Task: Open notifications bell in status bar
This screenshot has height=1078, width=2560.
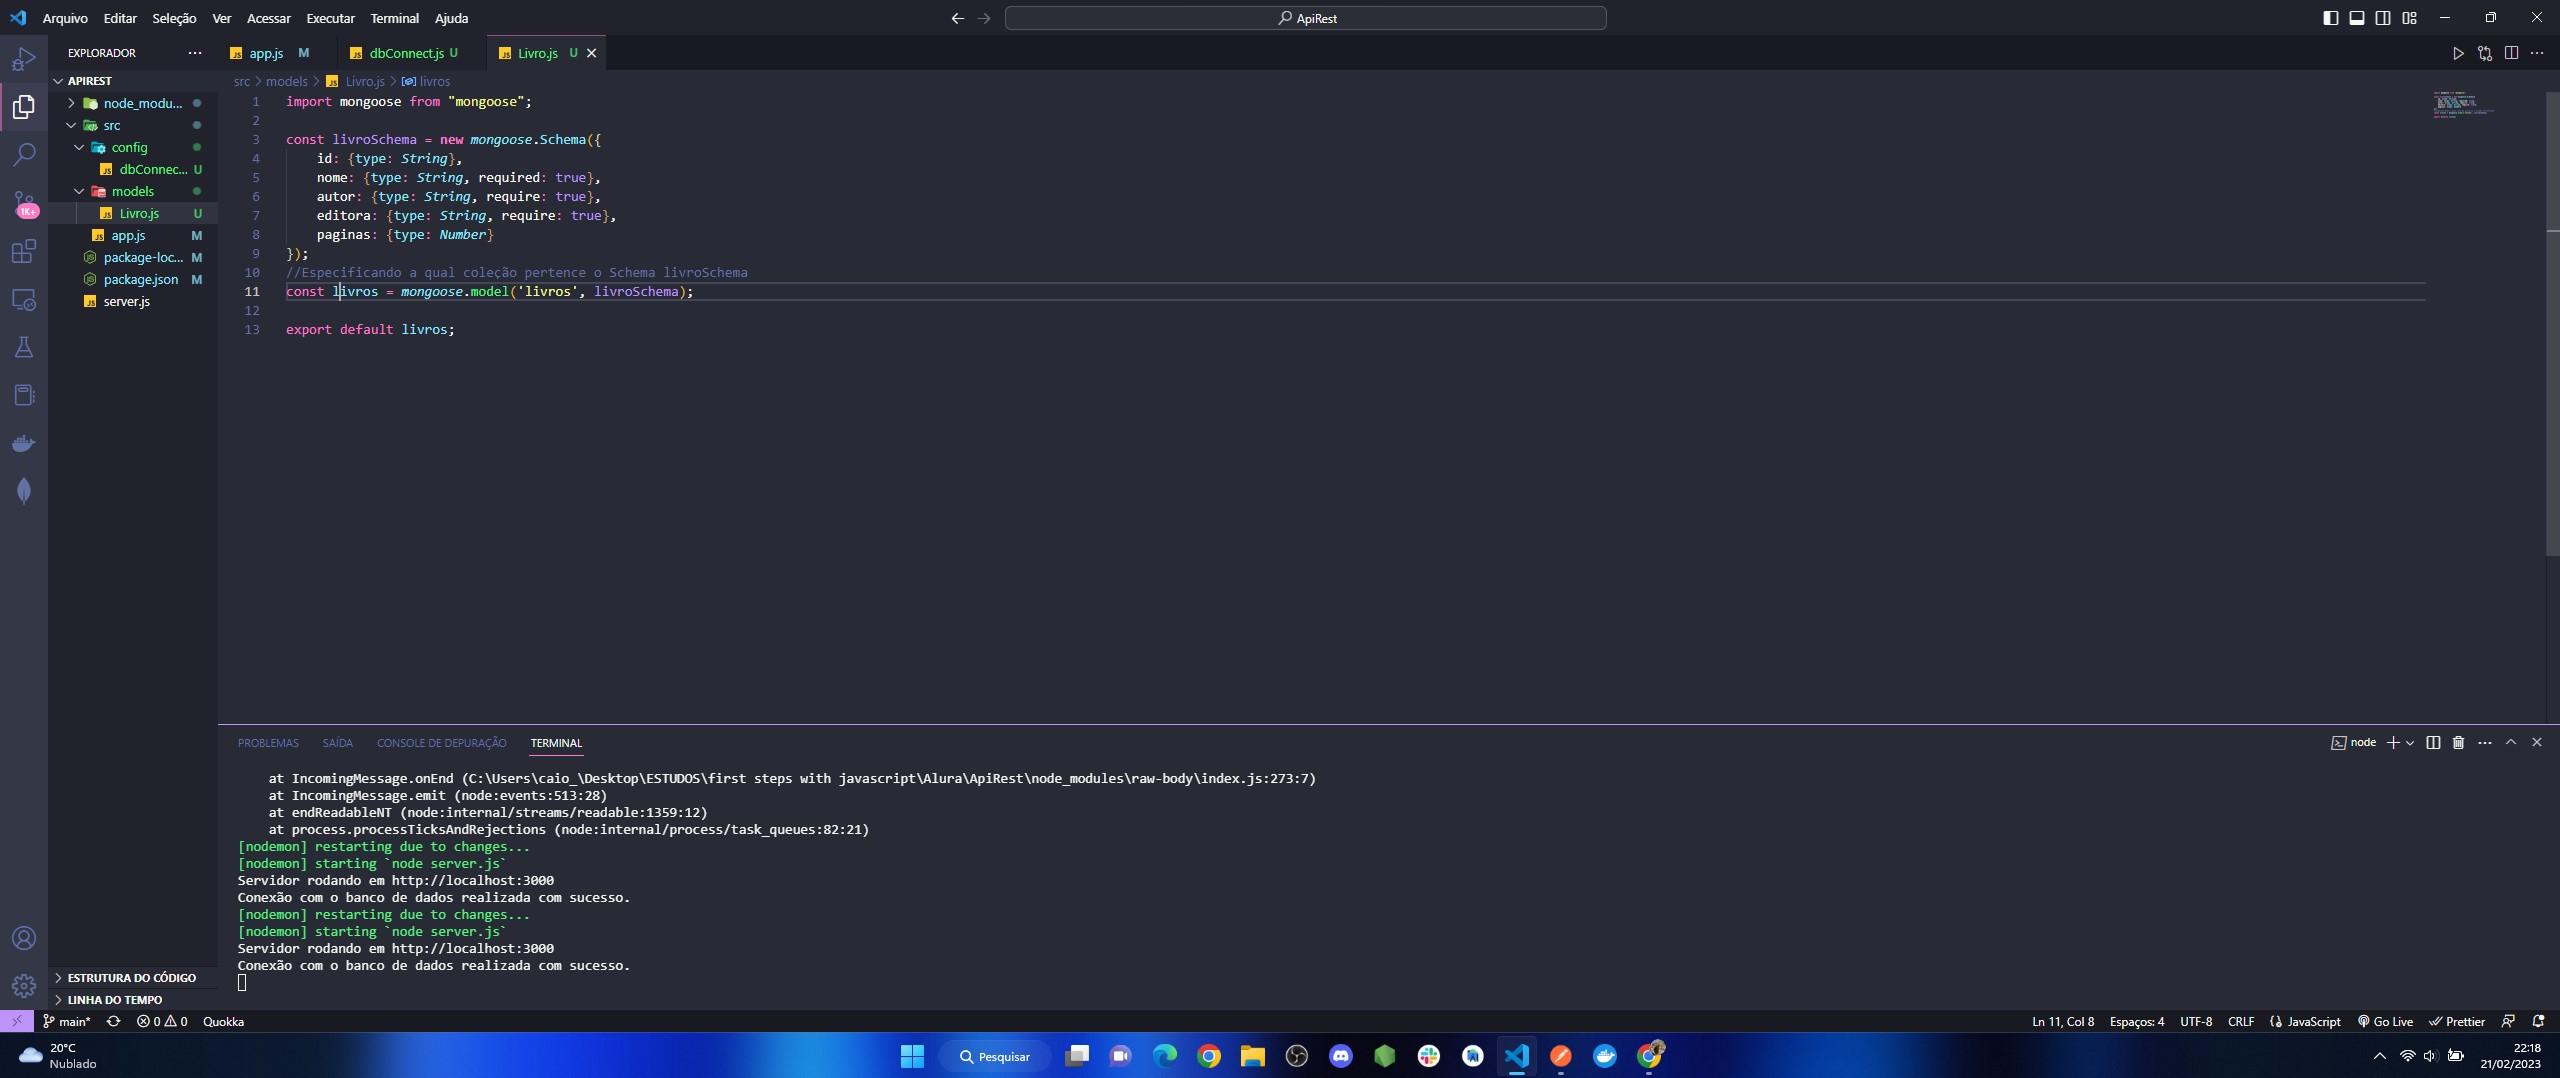Action: click(2538, 1021)
